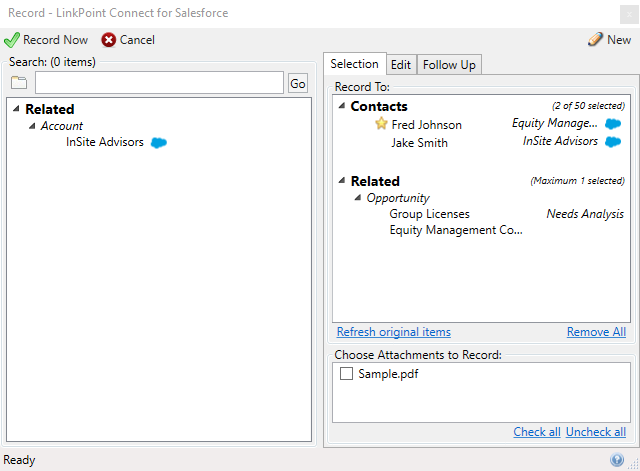Screen dimensions: 640x471
Task: Click the pencil New icon
Action: point(595,39)
